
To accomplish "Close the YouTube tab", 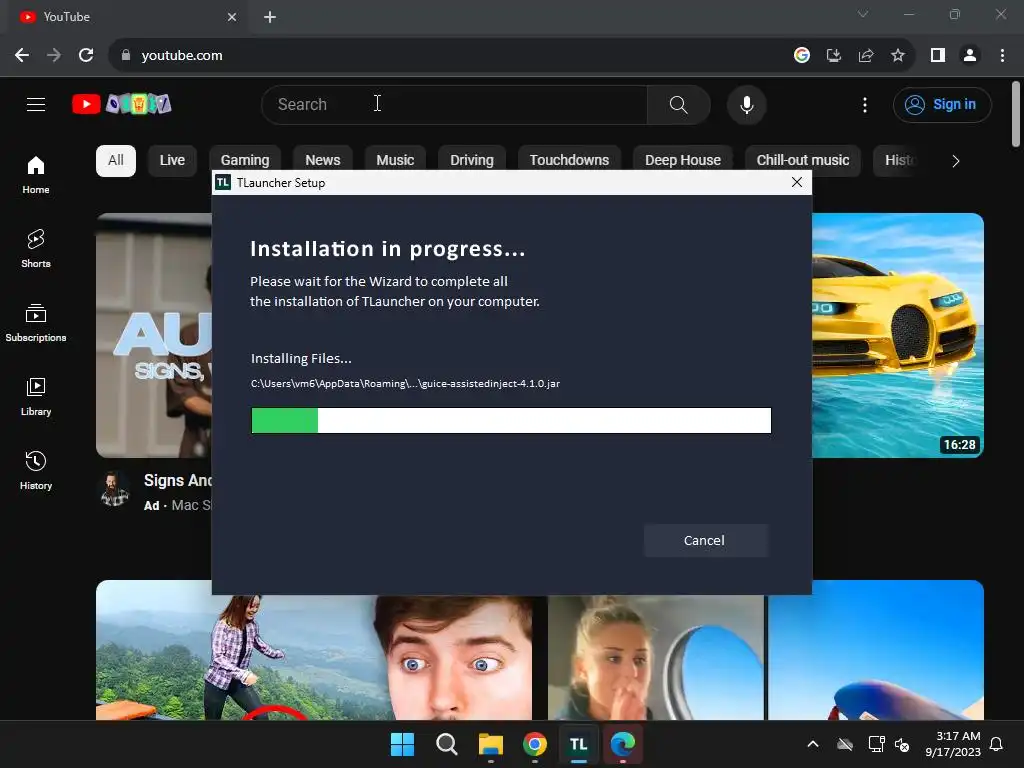I will point(232,17).
